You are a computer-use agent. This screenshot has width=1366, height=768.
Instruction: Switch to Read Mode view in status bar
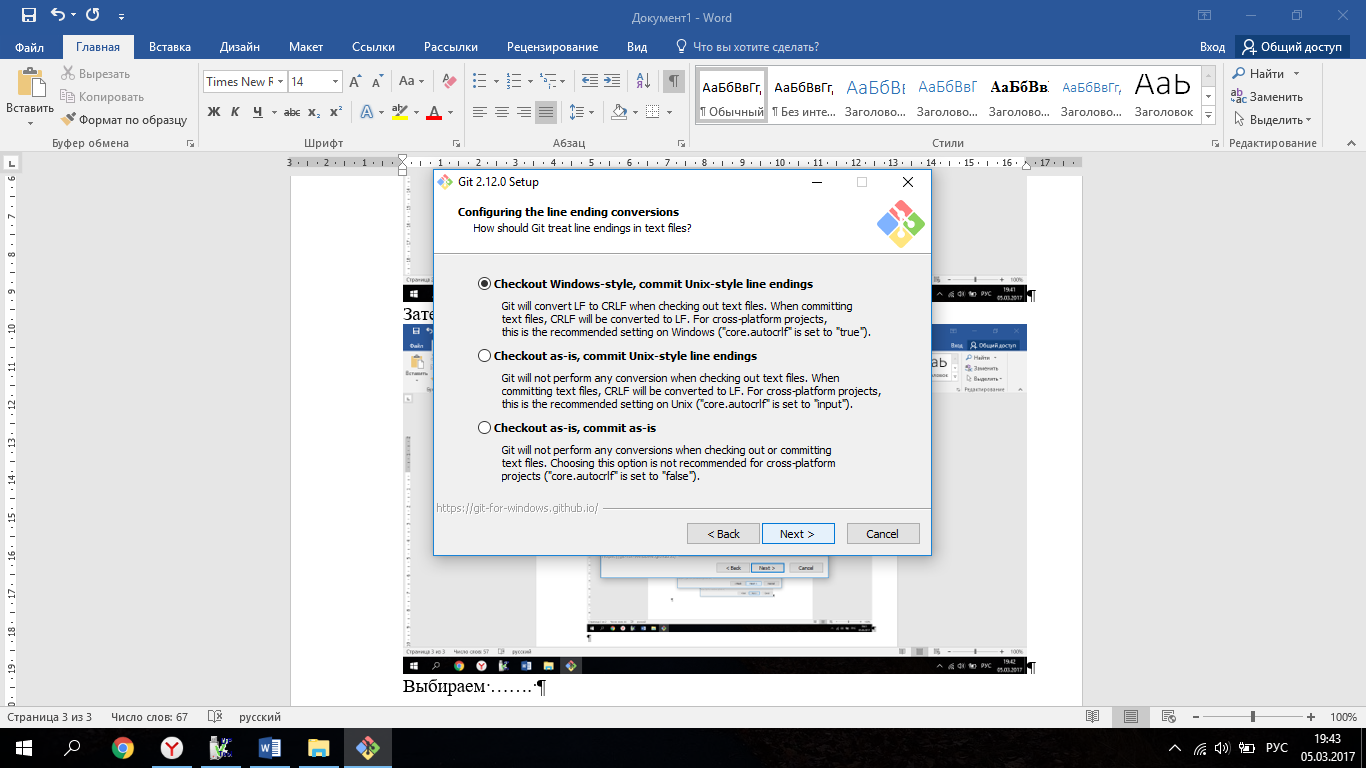tap(1093, 717)
